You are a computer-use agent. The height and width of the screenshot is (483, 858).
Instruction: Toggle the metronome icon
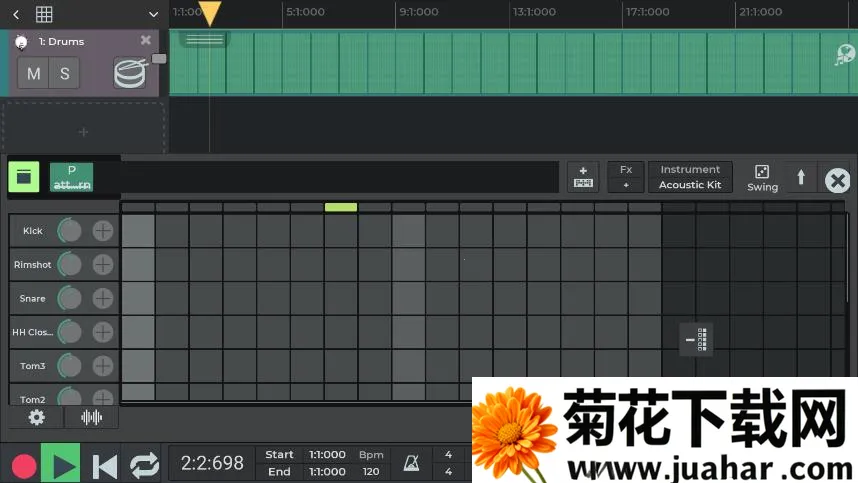411,464
